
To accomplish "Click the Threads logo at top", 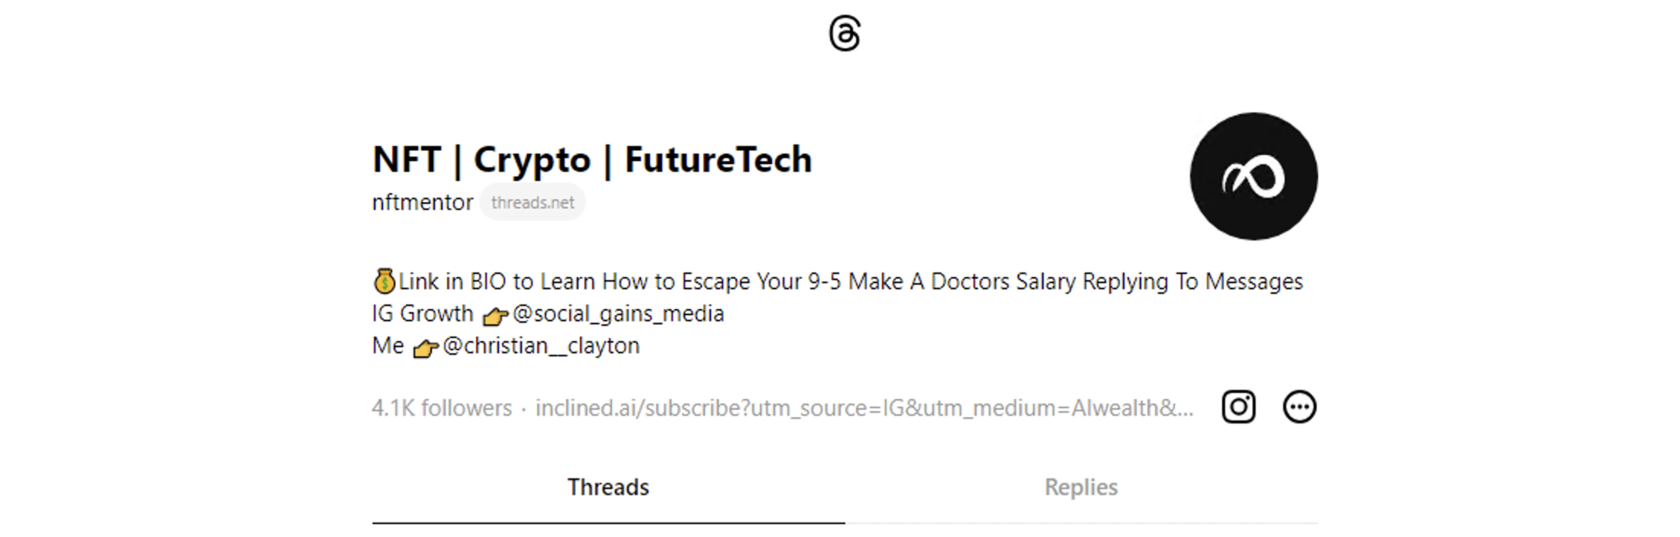I will [x=845, y=34].
